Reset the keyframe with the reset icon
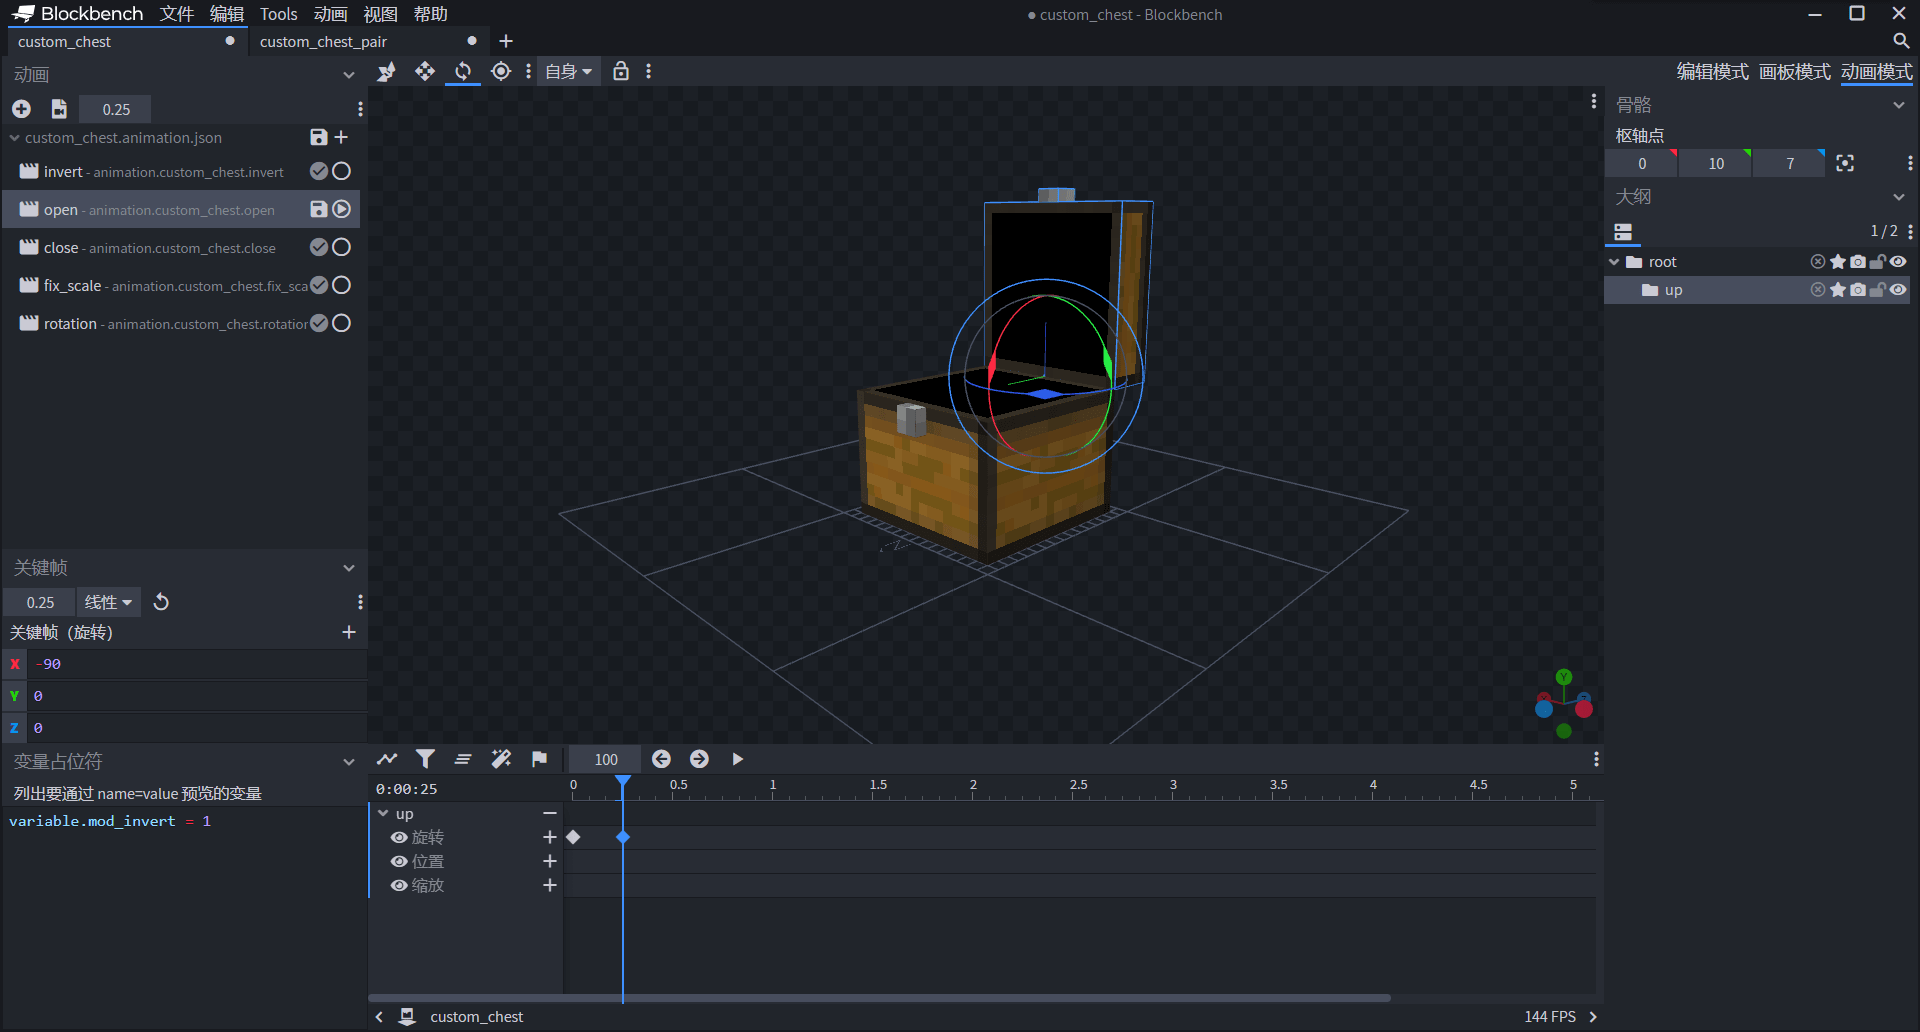Viewport: 1920px width, 1032px height. (x=161, y=602)
